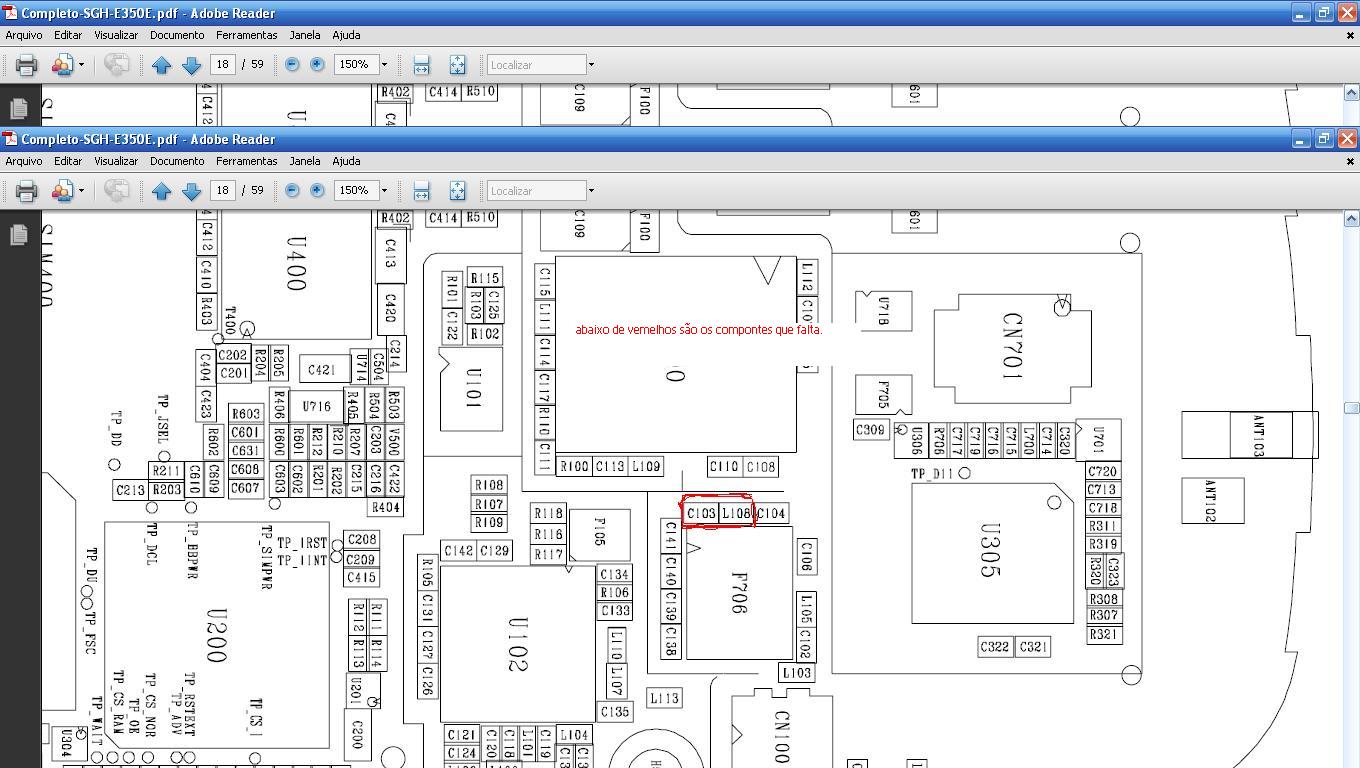The width and height of the screenshot is (1360, 768).
Task: Click the Localizar search box, background window
Action: tap(536, 65)
